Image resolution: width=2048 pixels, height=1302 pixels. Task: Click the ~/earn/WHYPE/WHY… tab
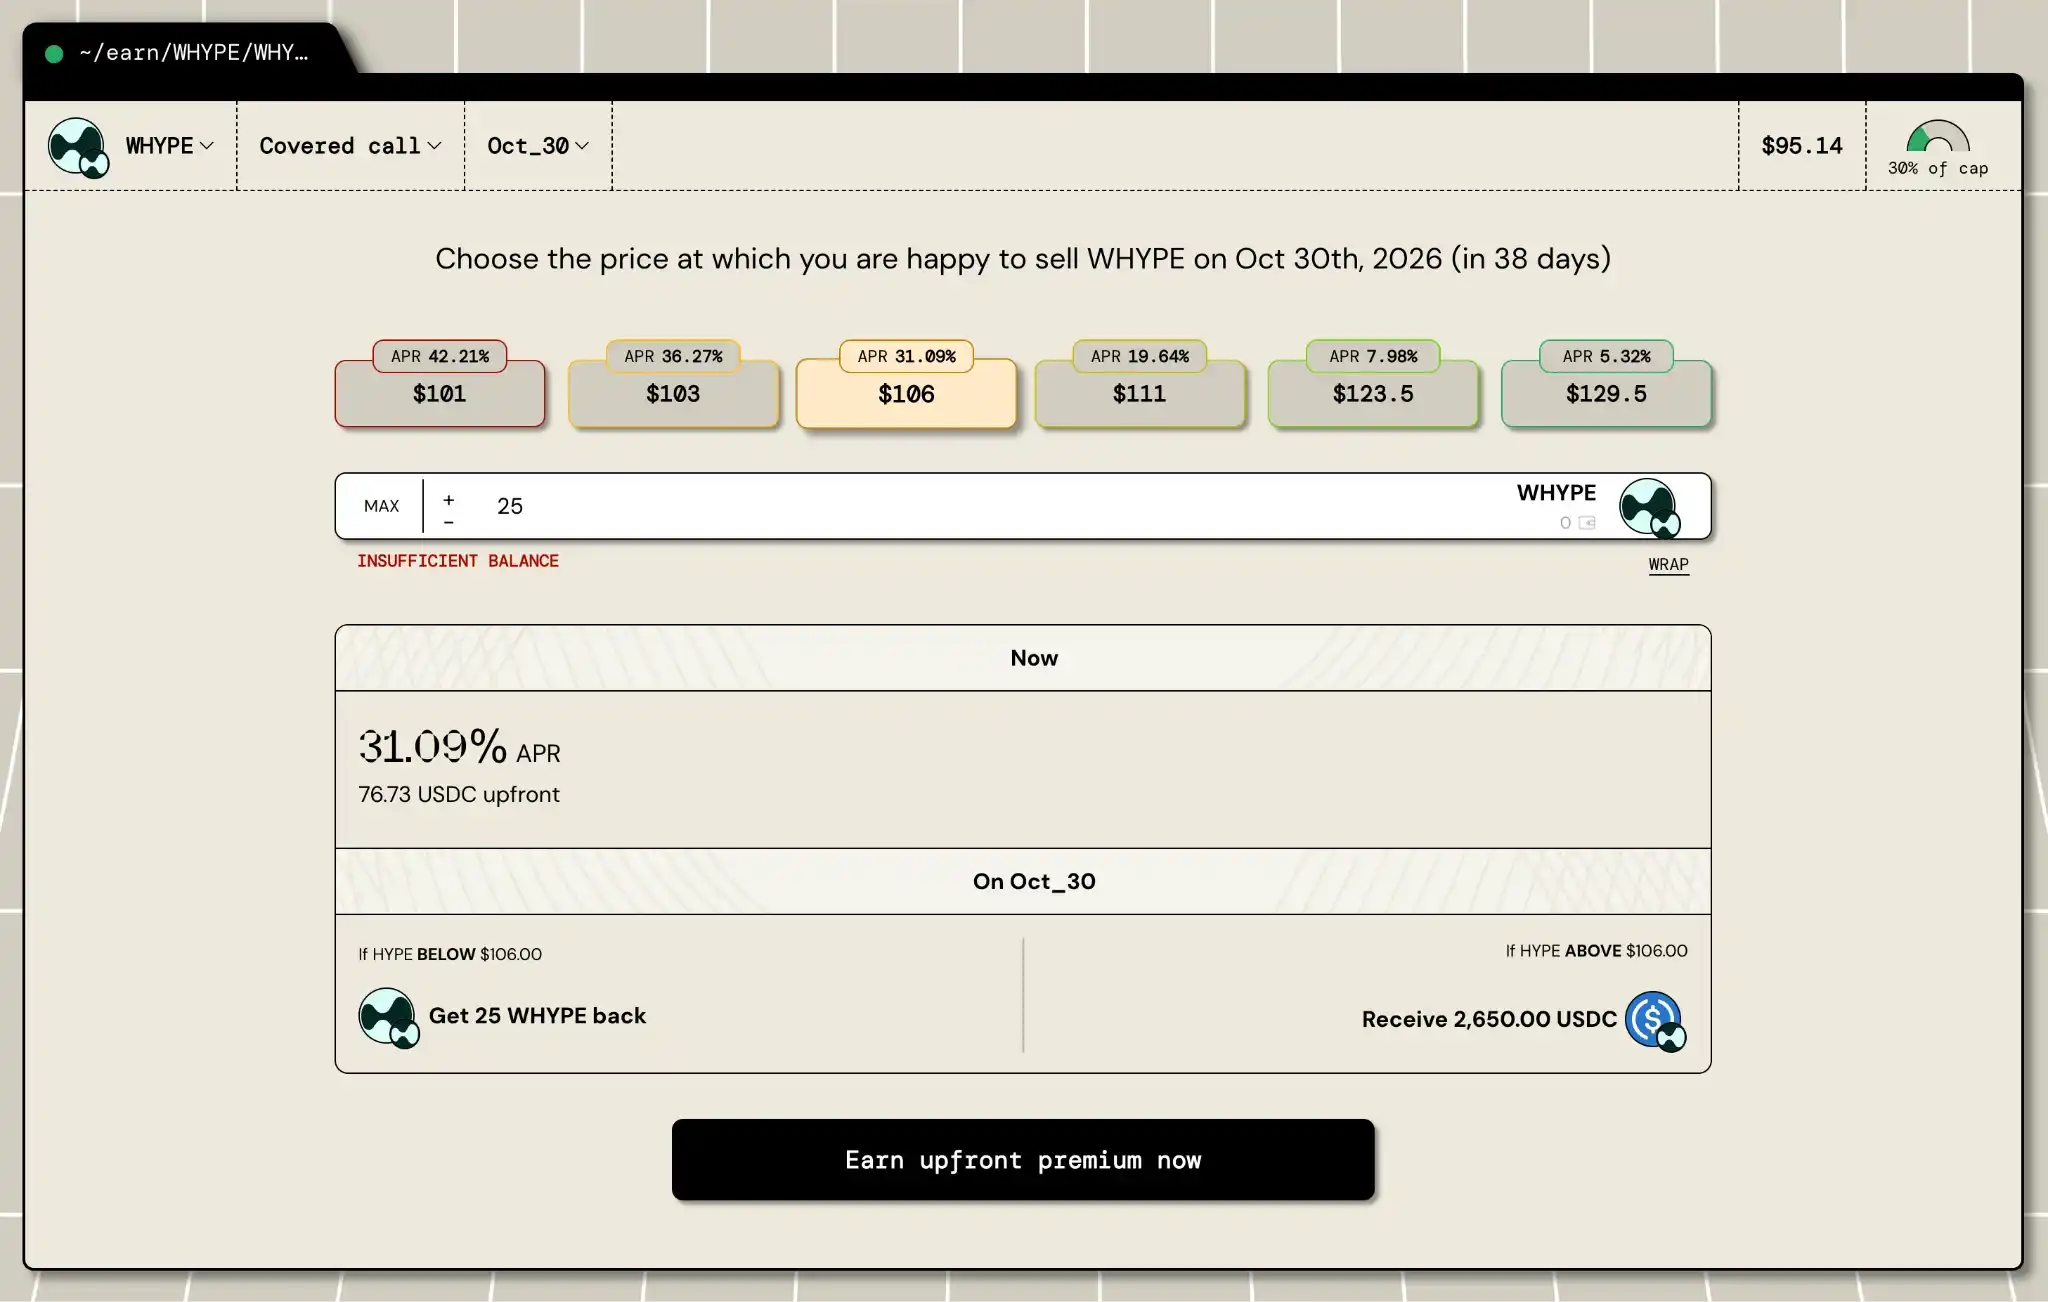190,52
